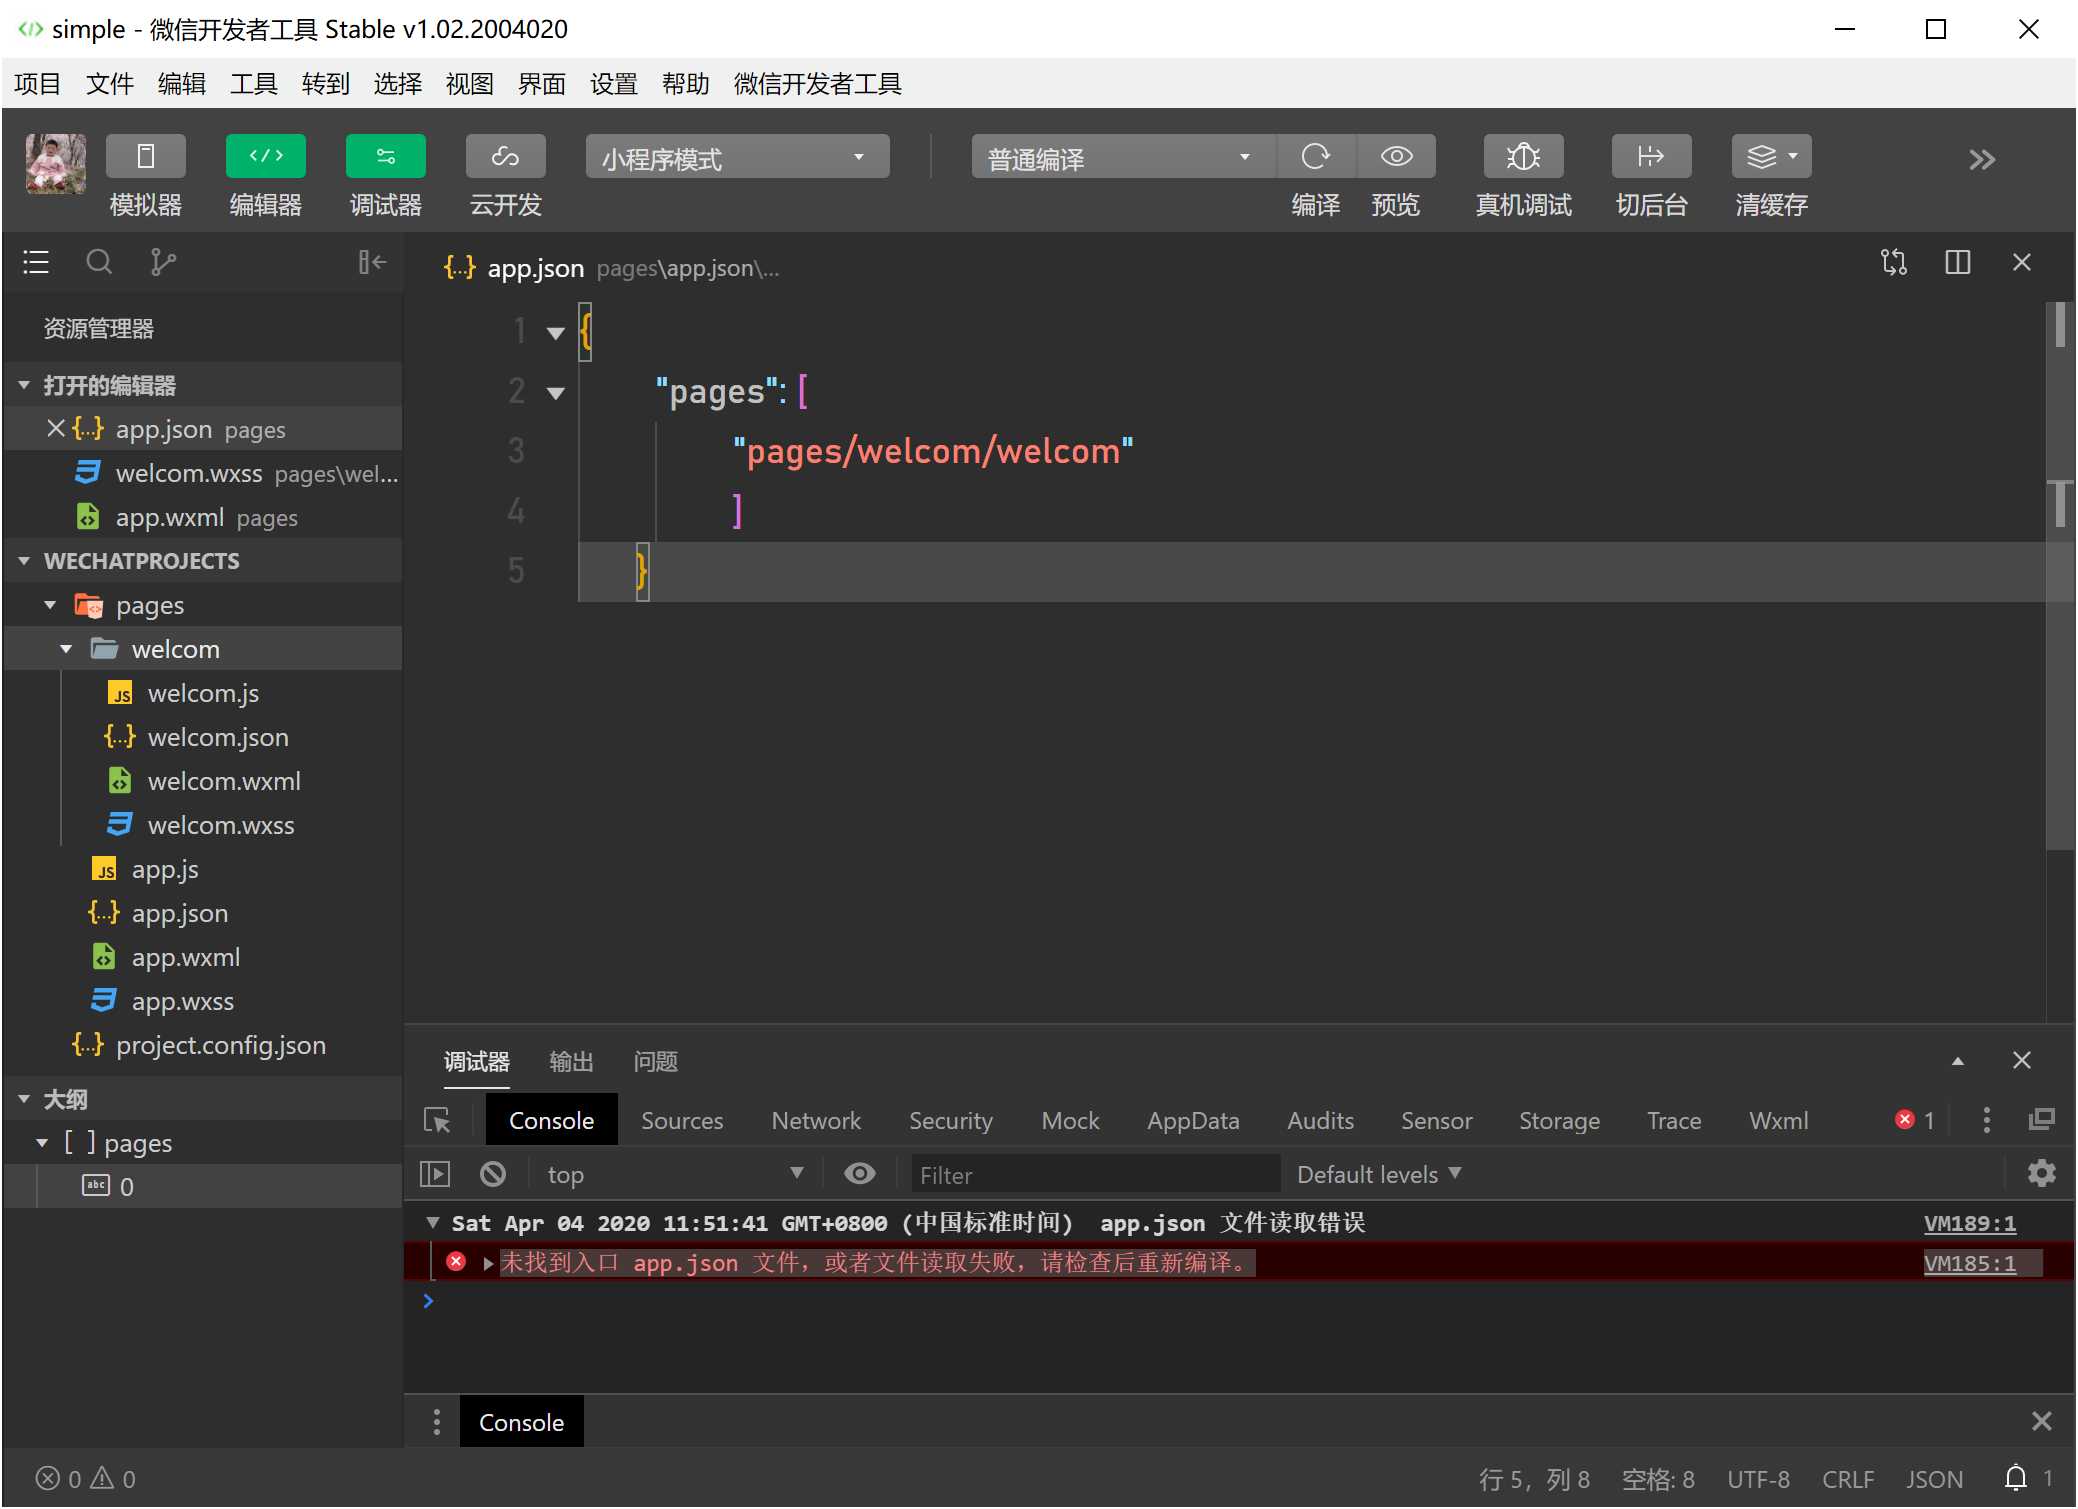Open the VM189:1 source link

coord(1970,1223)
